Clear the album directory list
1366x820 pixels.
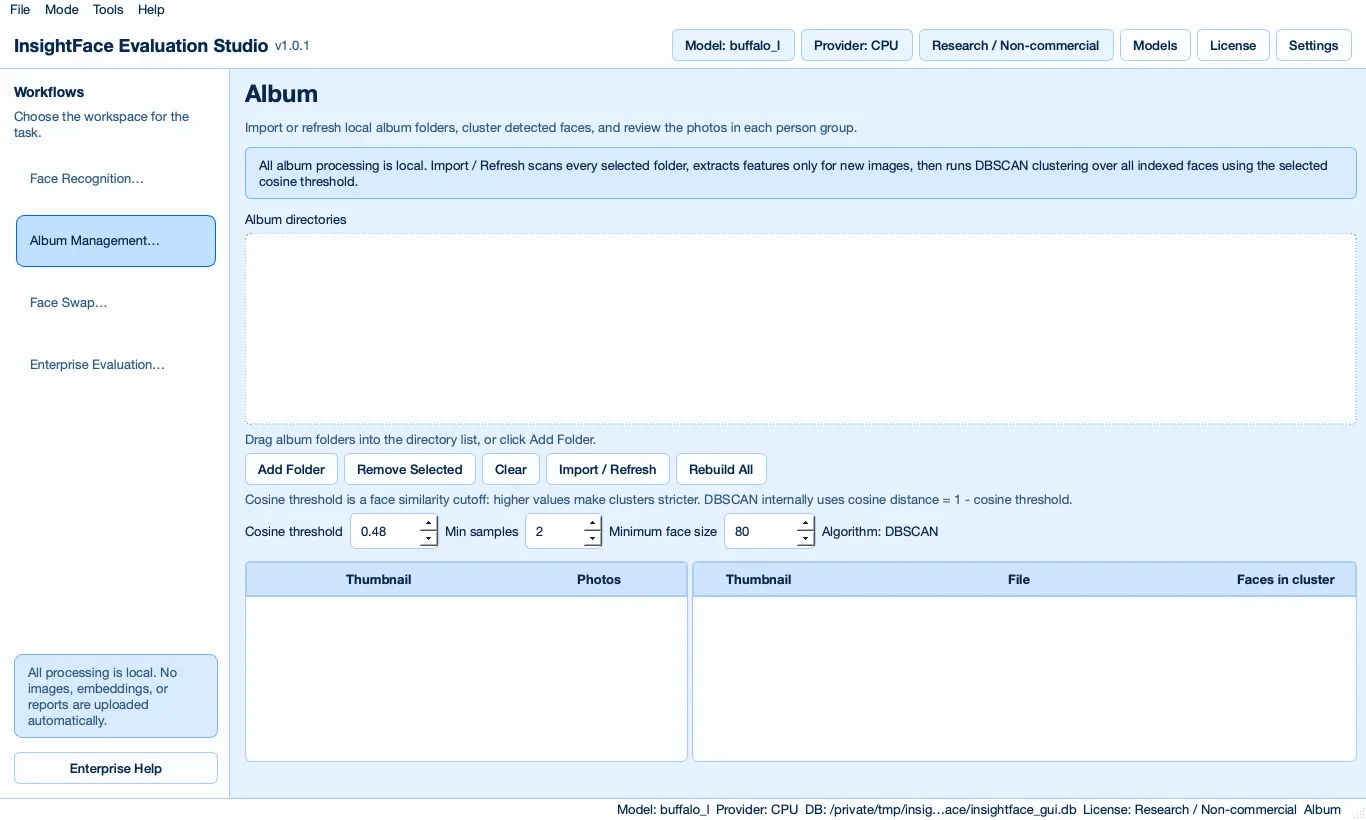point(511,469)
